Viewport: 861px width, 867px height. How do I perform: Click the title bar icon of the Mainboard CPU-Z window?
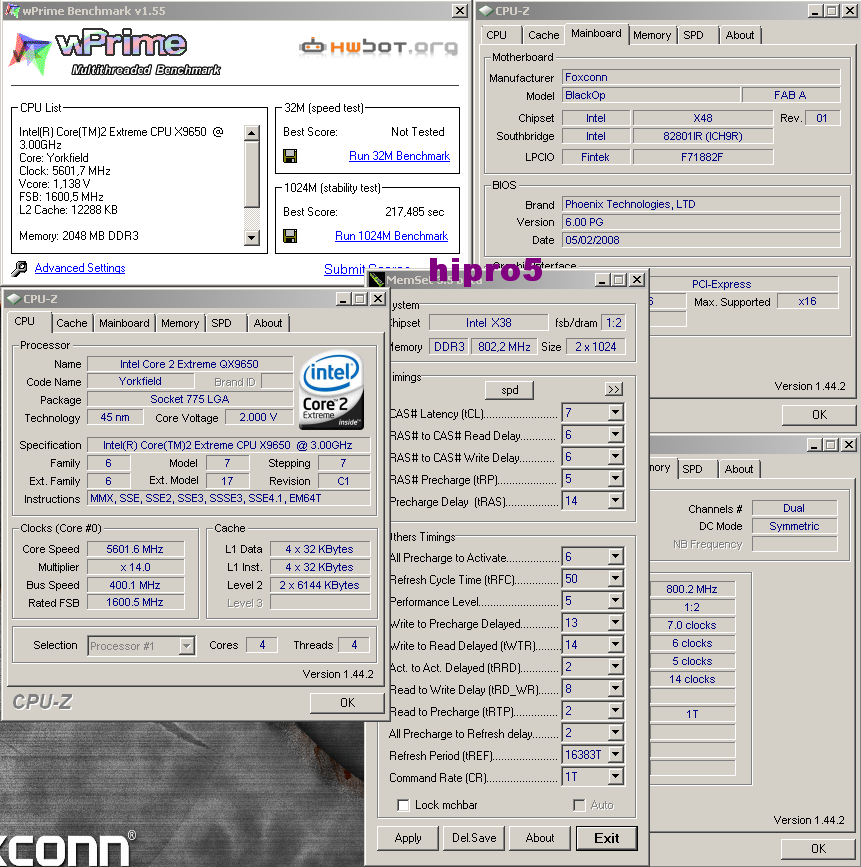click(x=486, y=11)
